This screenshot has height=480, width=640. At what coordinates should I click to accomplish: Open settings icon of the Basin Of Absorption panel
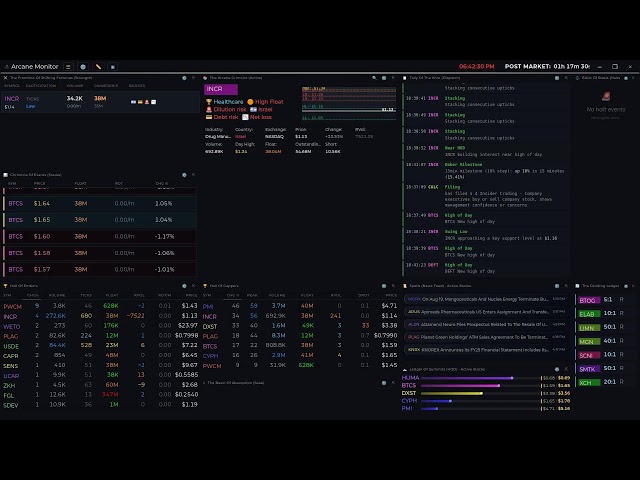point(384,383)
